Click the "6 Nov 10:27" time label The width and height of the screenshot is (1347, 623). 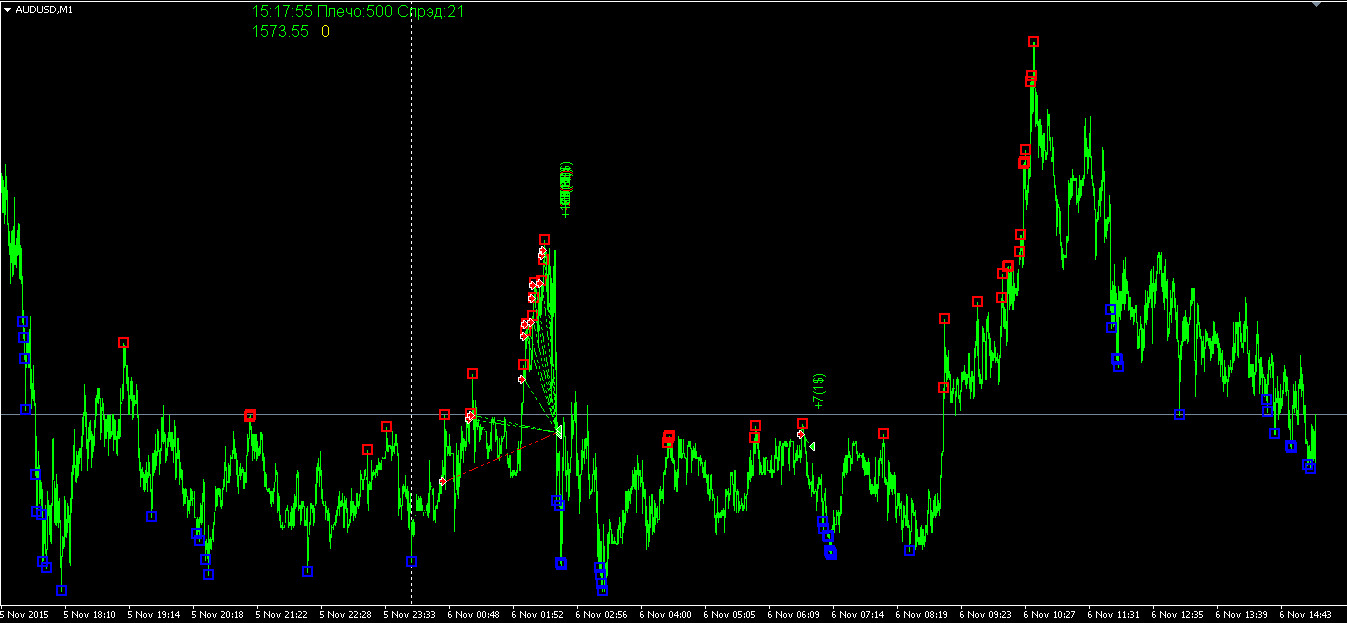[x=1051, y=615]
